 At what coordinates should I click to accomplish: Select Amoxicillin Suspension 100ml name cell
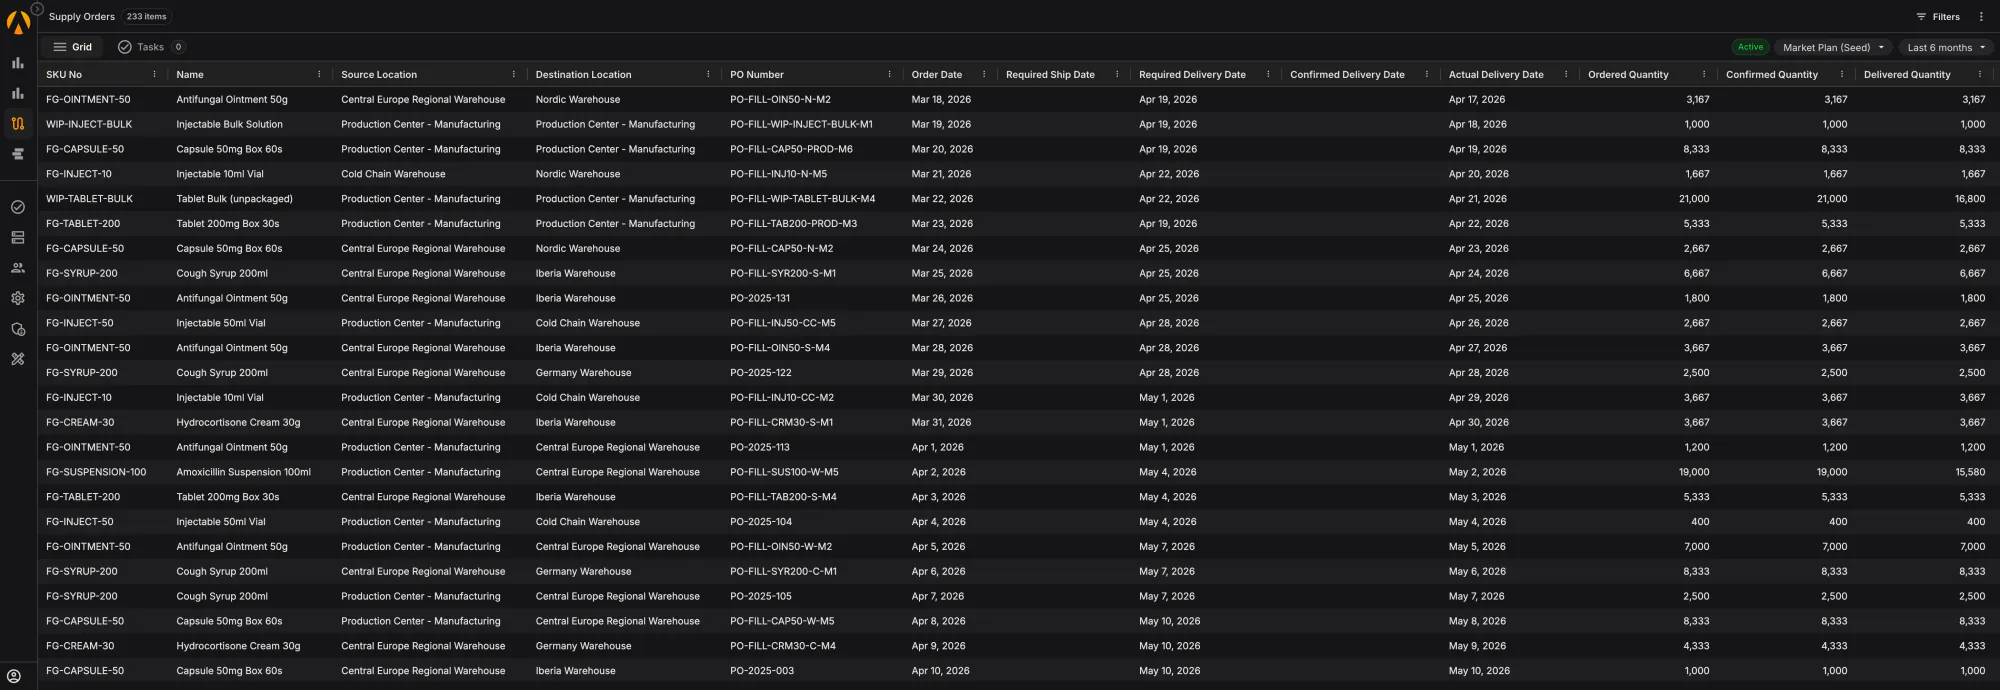point(244,472)
